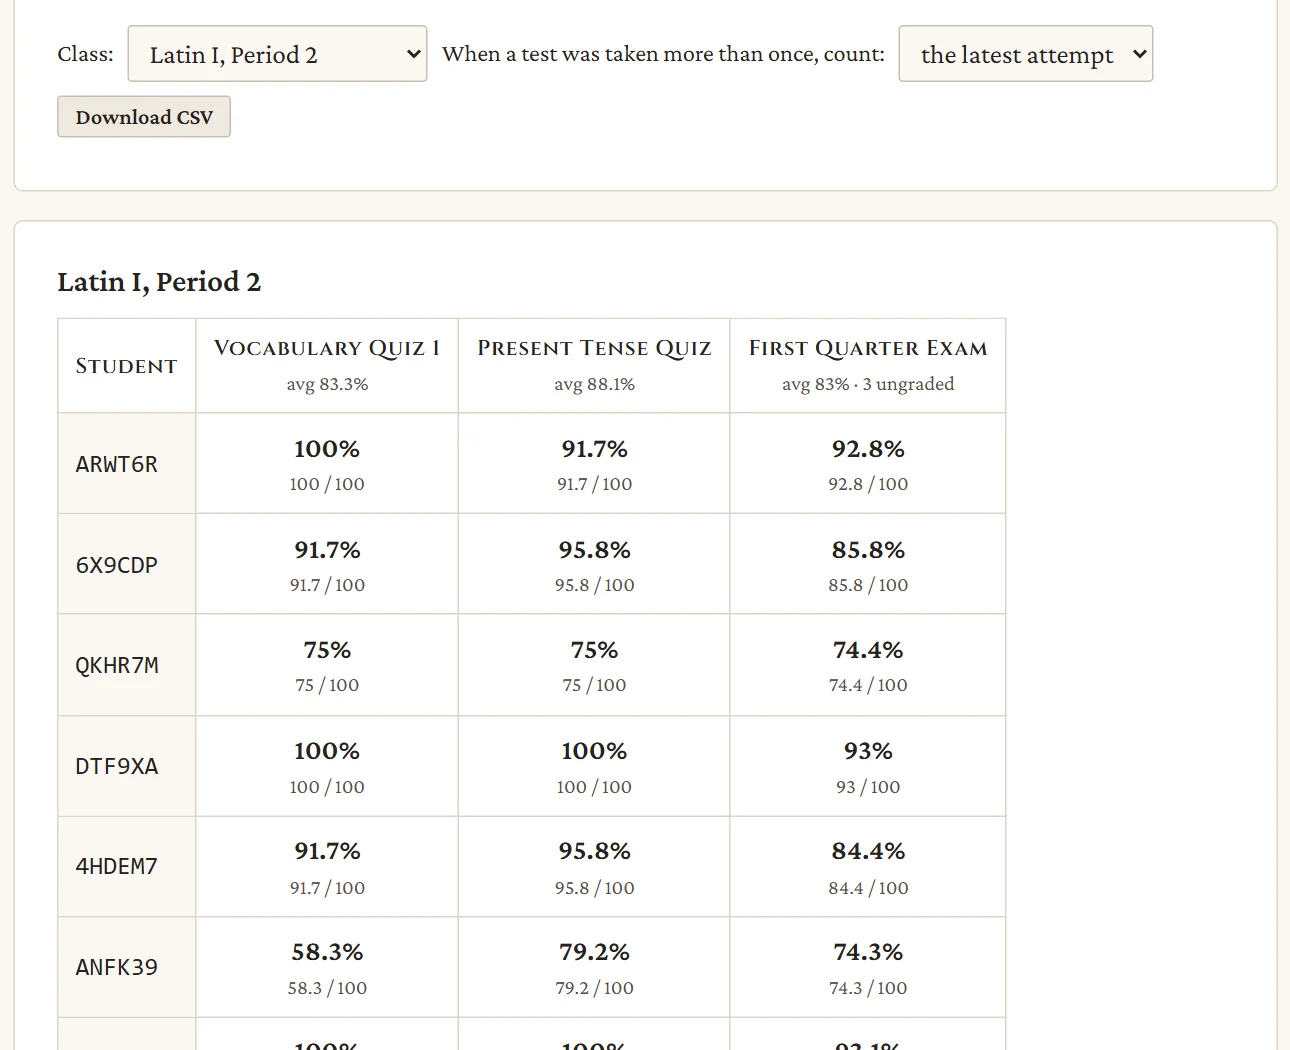Click the Student column header
The height and width of the screenshot is (1050, 1290).
tap(127, 366)
